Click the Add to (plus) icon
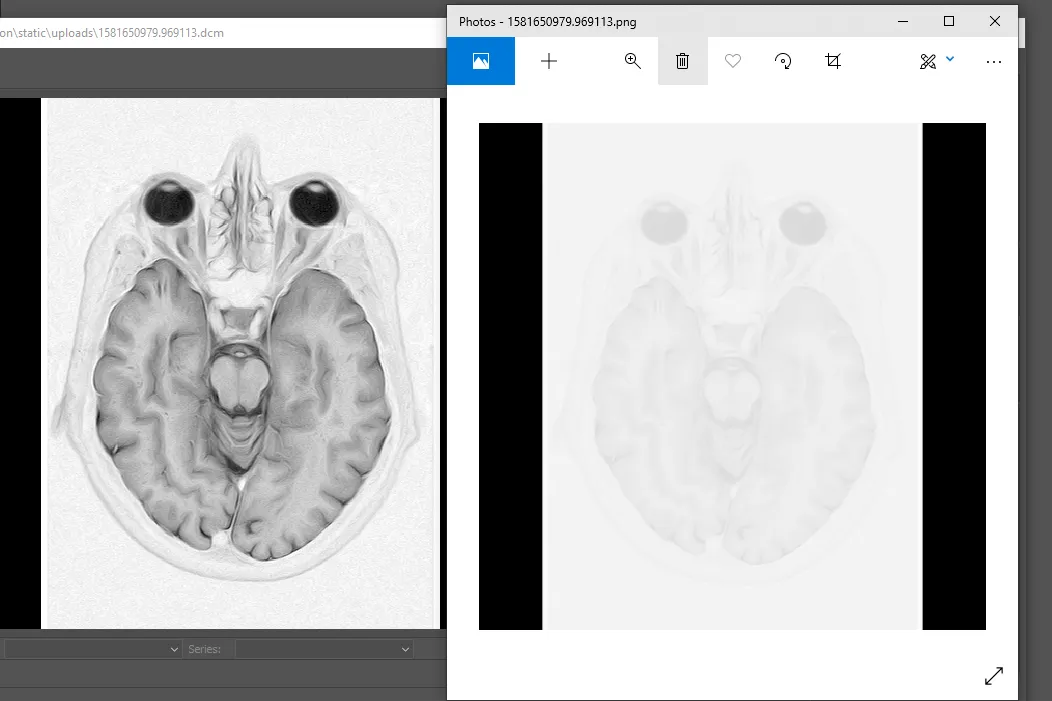The width and height of the screenshot is (1052, 701). coord(549,61)
